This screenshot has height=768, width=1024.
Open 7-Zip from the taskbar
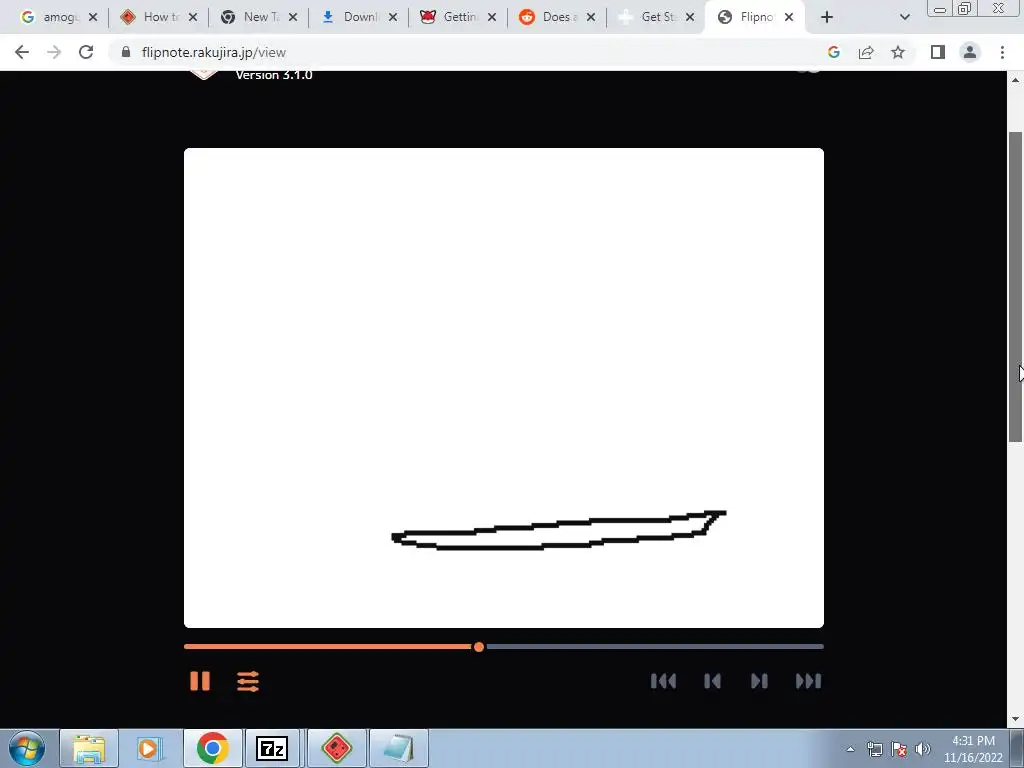click(x=272, y=748)
